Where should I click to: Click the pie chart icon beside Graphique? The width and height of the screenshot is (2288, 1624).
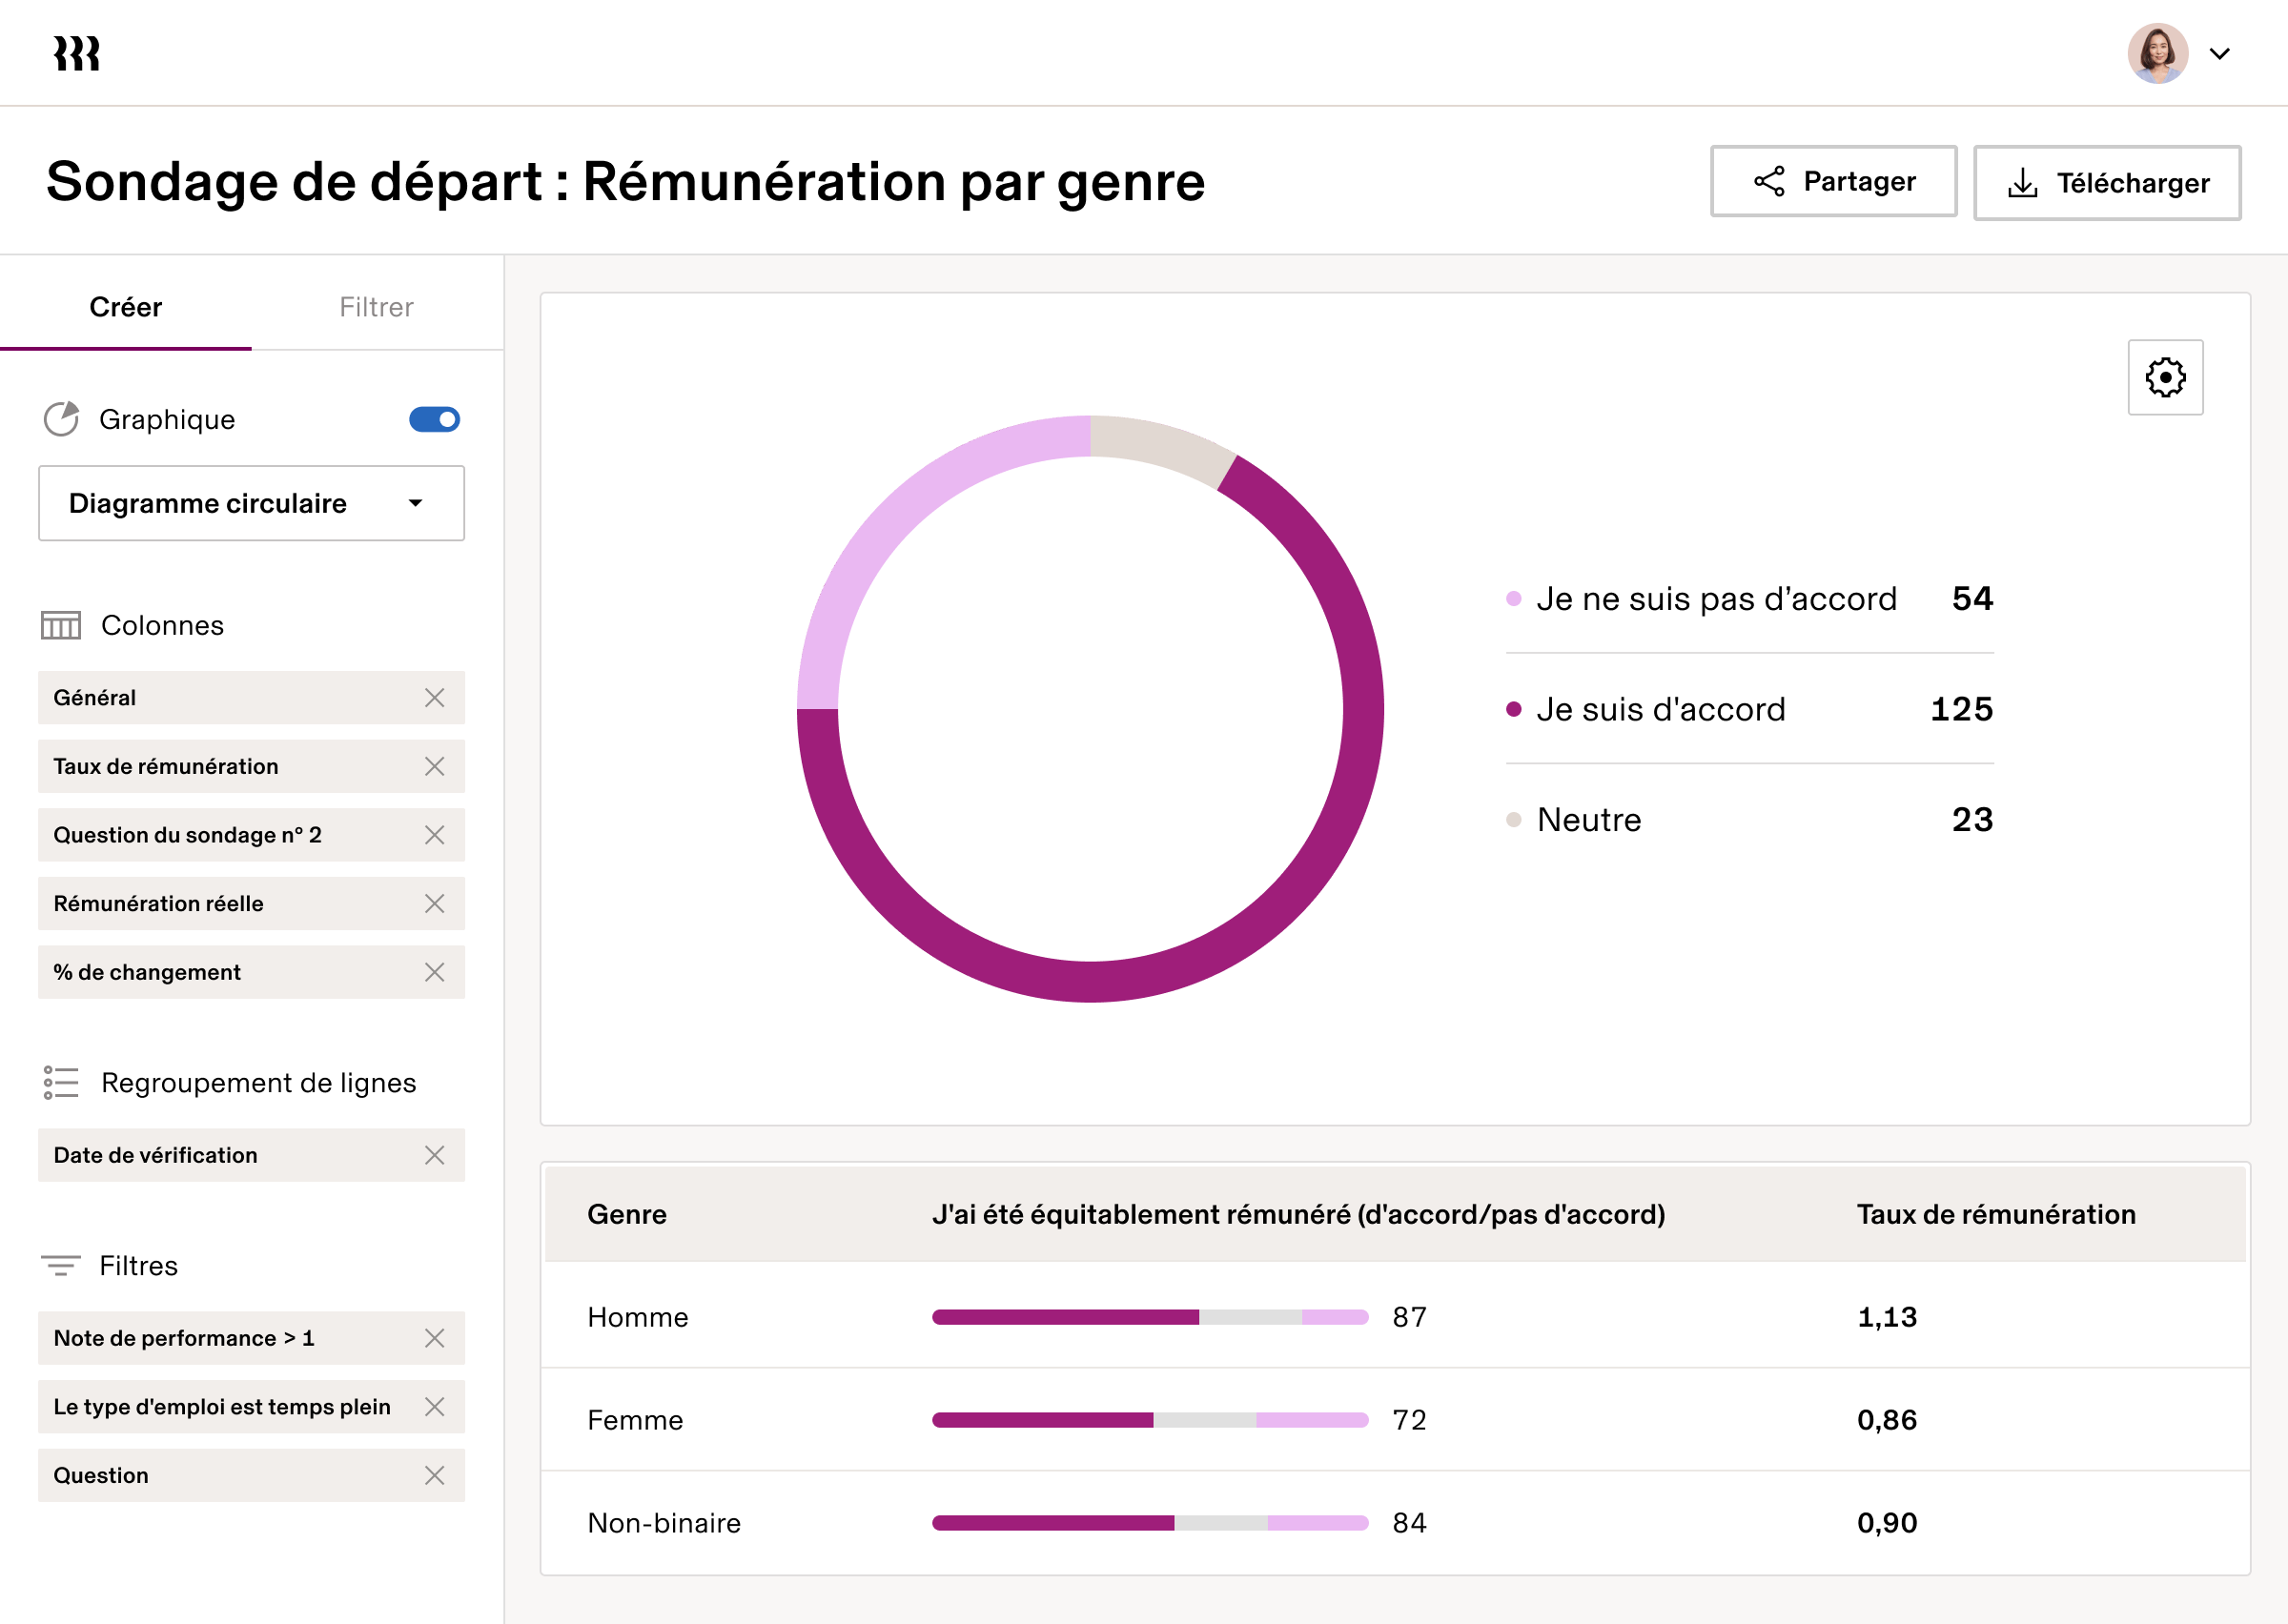pyautogui.click(x=62, y=419)
